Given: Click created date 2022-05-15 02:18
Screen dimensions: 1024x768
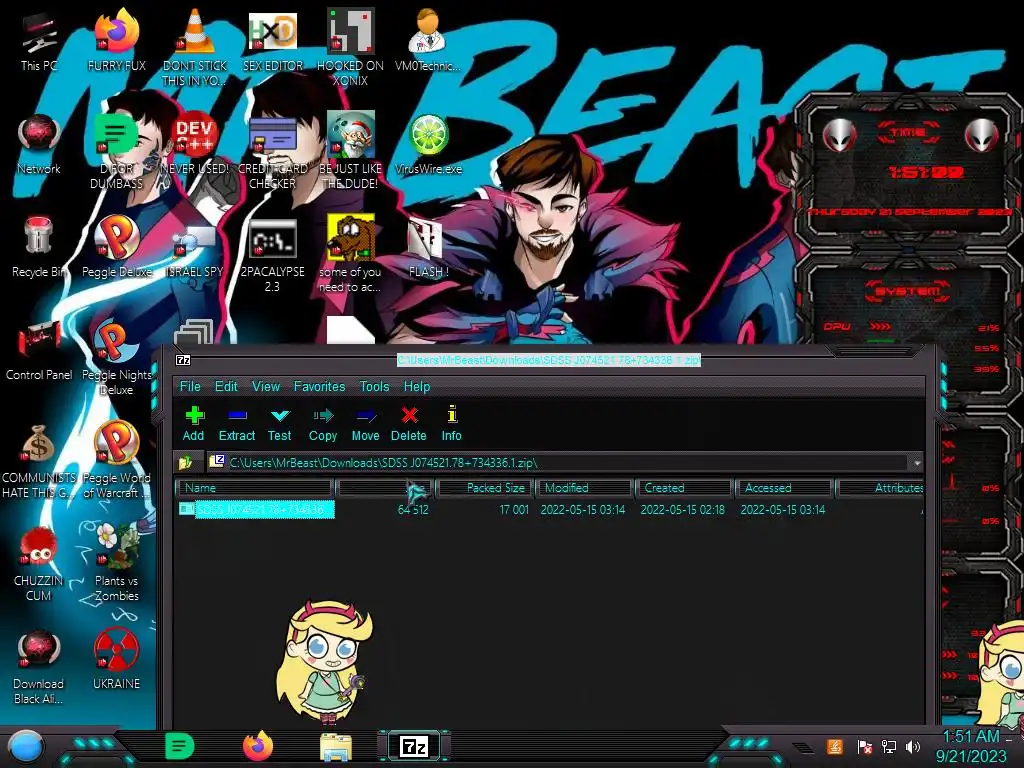Looking at the screenshot, I should tap(682, 510).
